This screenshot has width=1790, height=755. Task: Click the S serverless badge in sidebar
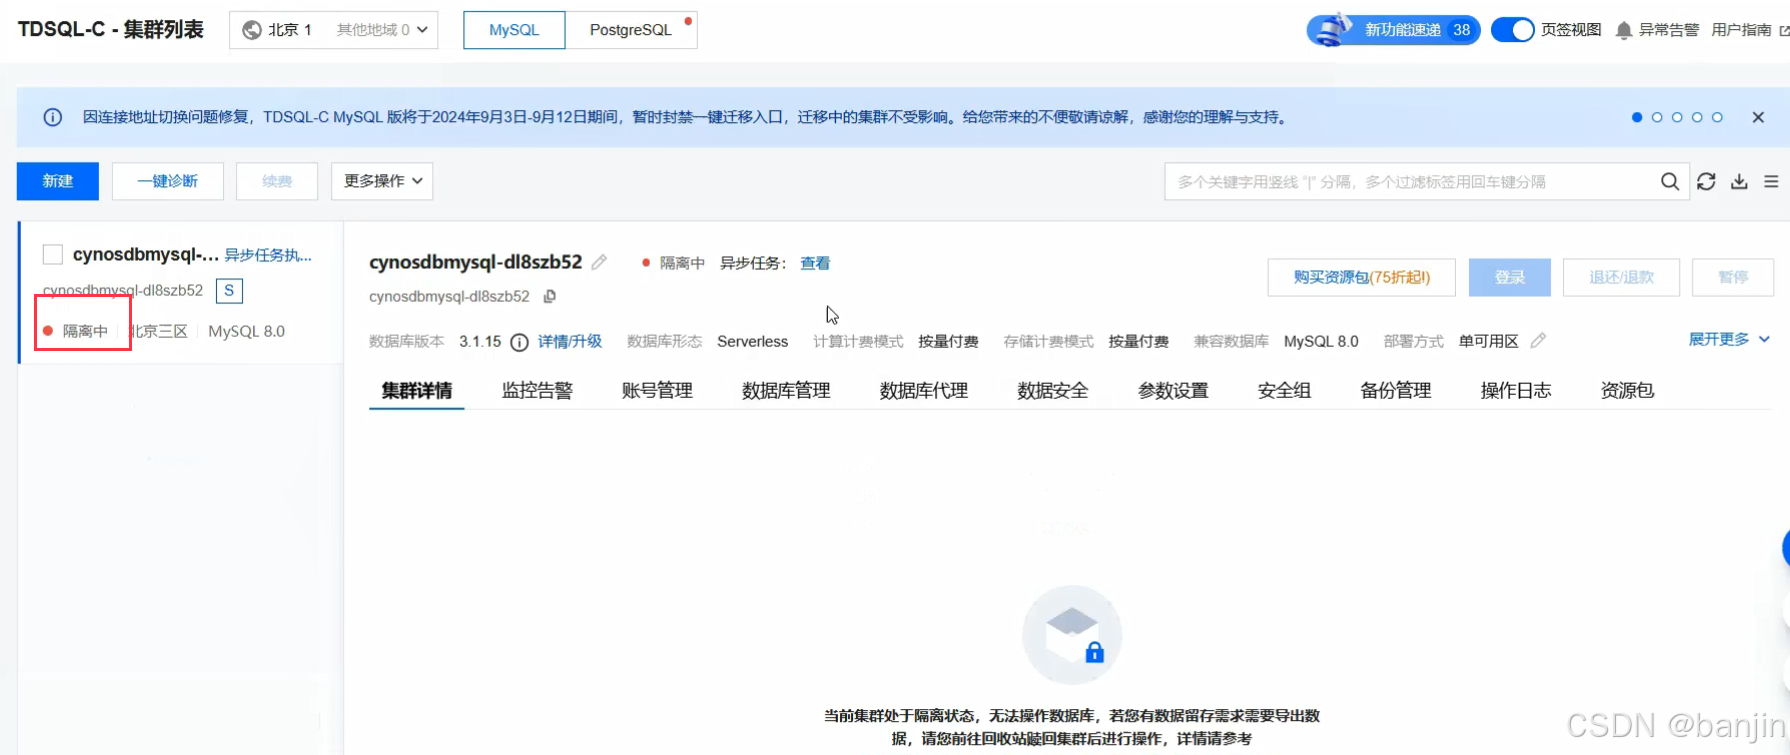[x=229, y=291]
